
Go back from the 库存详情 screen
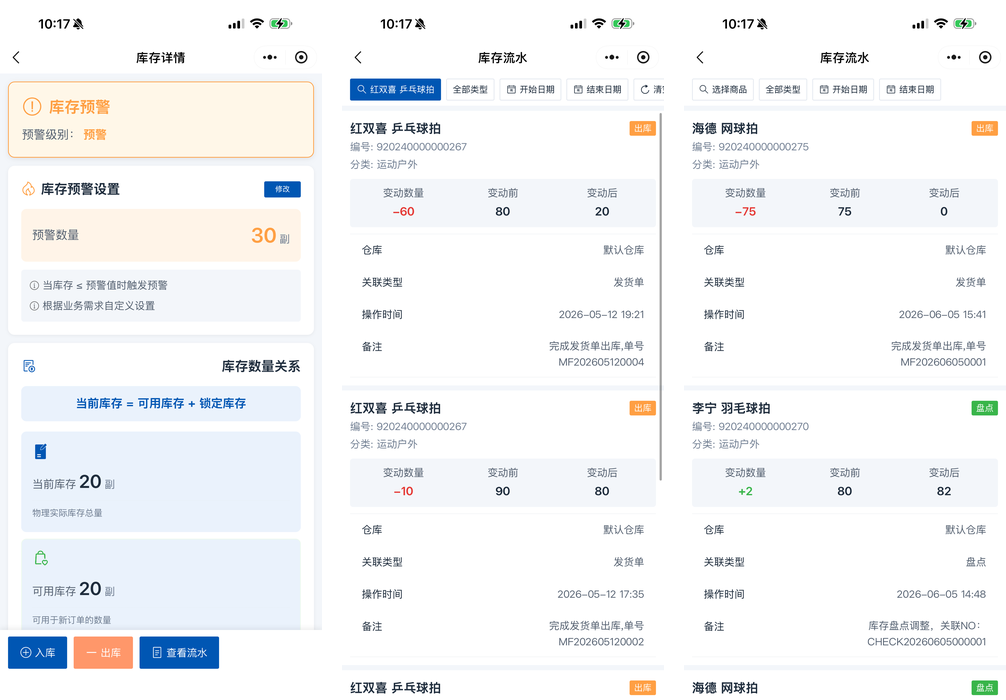[16, 58]
